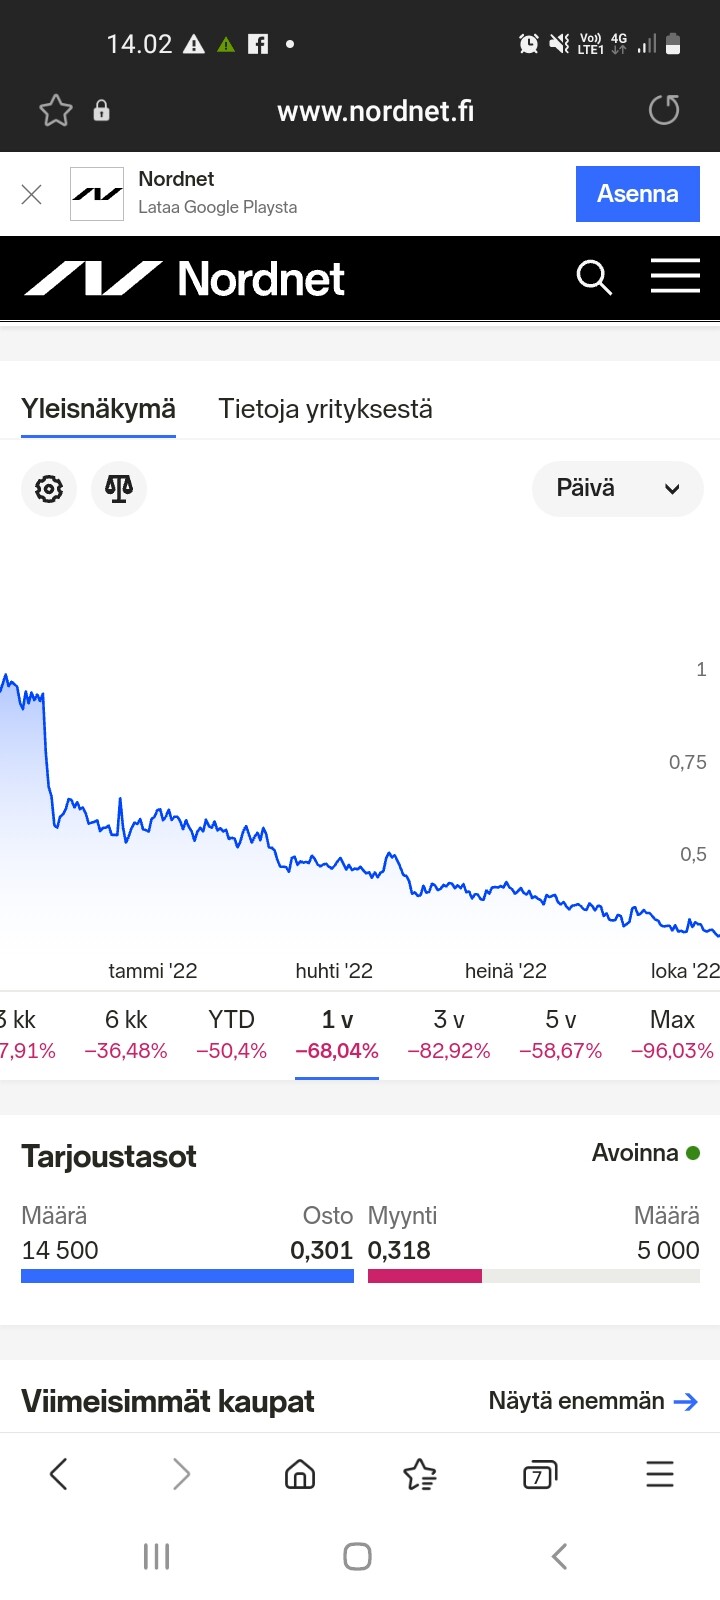This screenshot has width=720, height=1600.
Task: Select the 3 v time range
Action: point(449,1034)
